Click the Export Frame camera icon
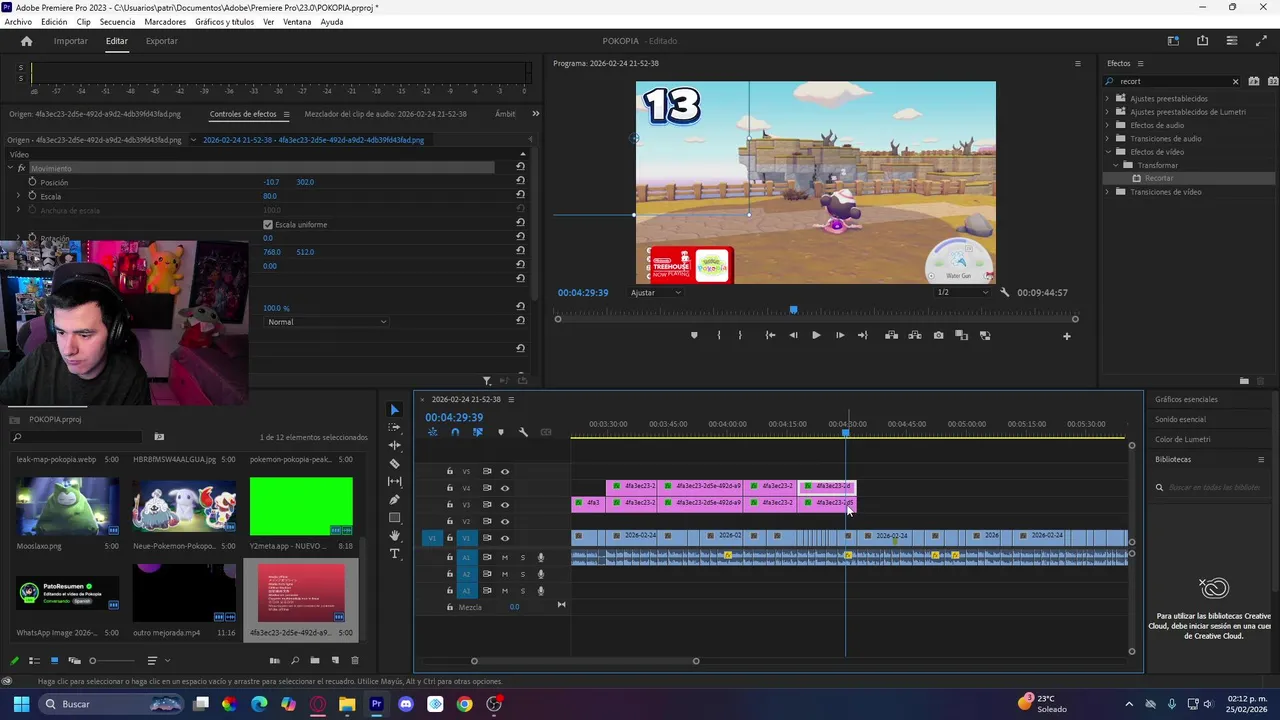1280x720 pixels. coord(938,335)
